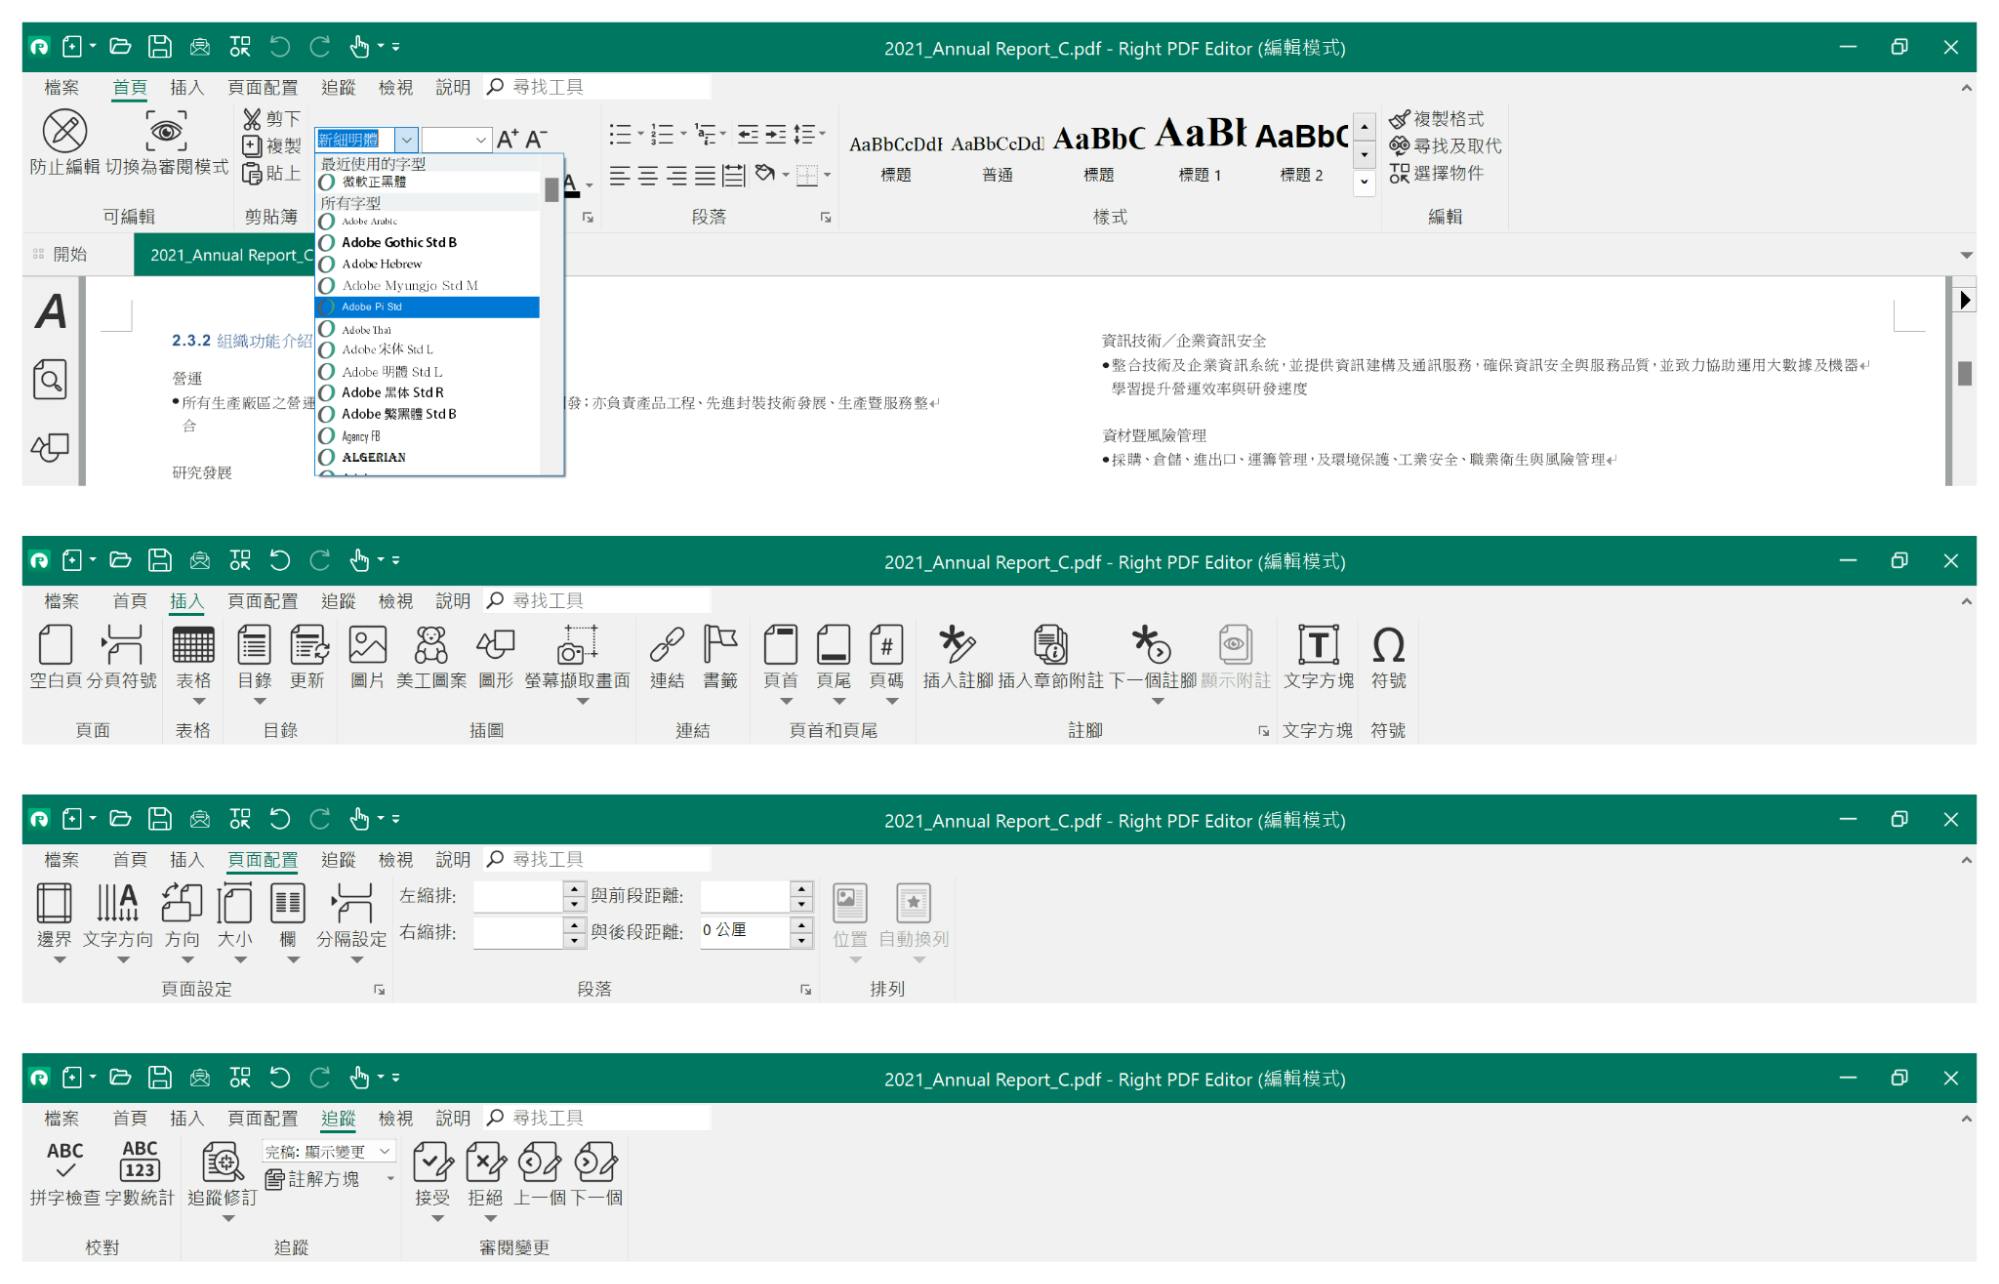Screen dimensions: 1999x1284
Task: Click the 美工圖案 clip art icon
Action: tap(431, 646)
